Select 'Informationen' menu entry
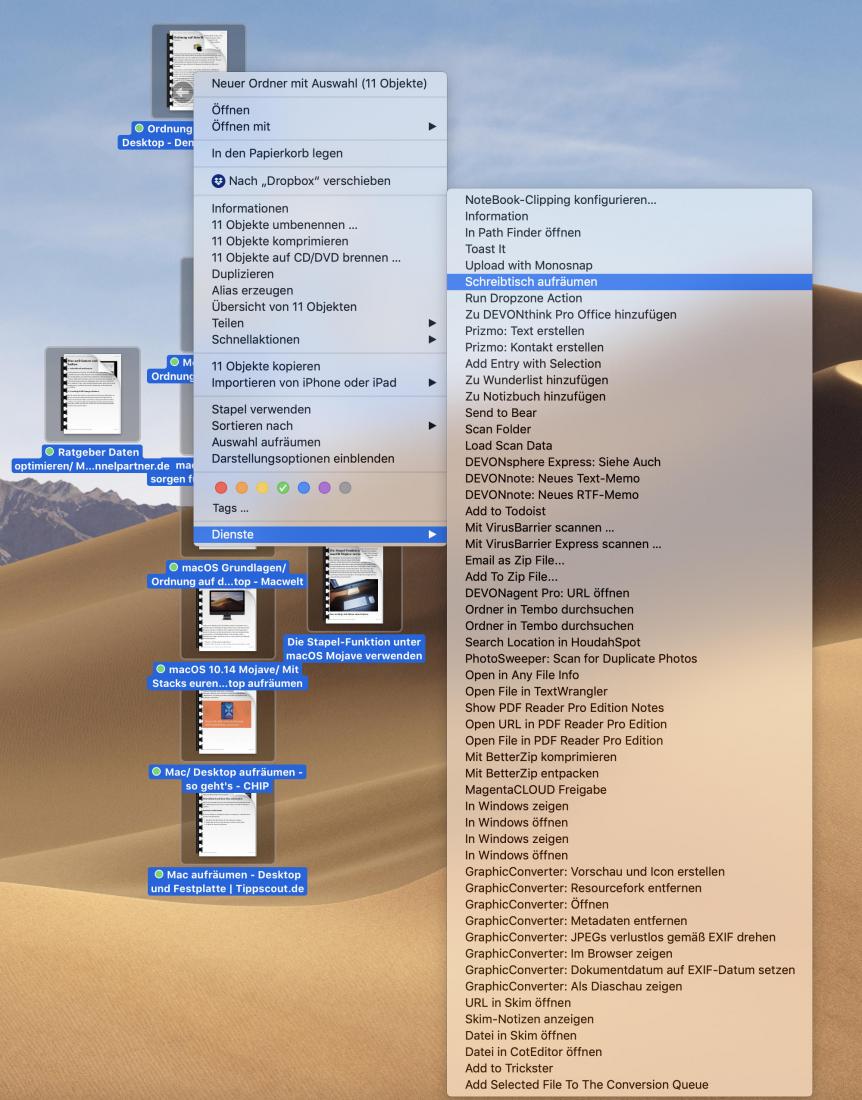Screen dimensions: 862x1100 click(320, 208)
